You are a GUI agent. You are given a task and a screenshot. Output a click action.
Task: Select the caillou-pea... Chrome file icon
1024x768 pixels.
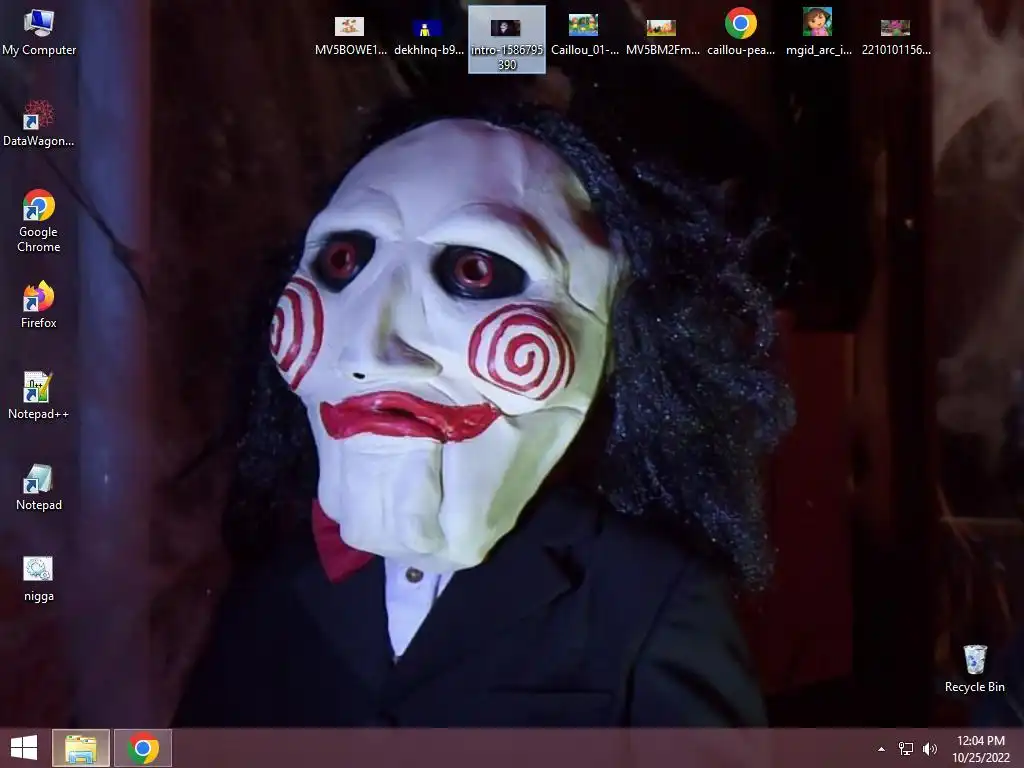point(741,33)
